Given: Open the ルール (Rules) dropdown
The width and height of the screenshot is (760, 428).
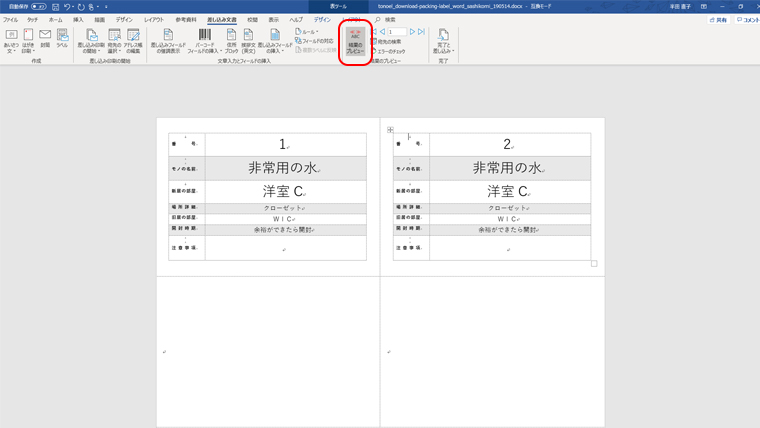Looking at the screenshot, I should [308, 32].
